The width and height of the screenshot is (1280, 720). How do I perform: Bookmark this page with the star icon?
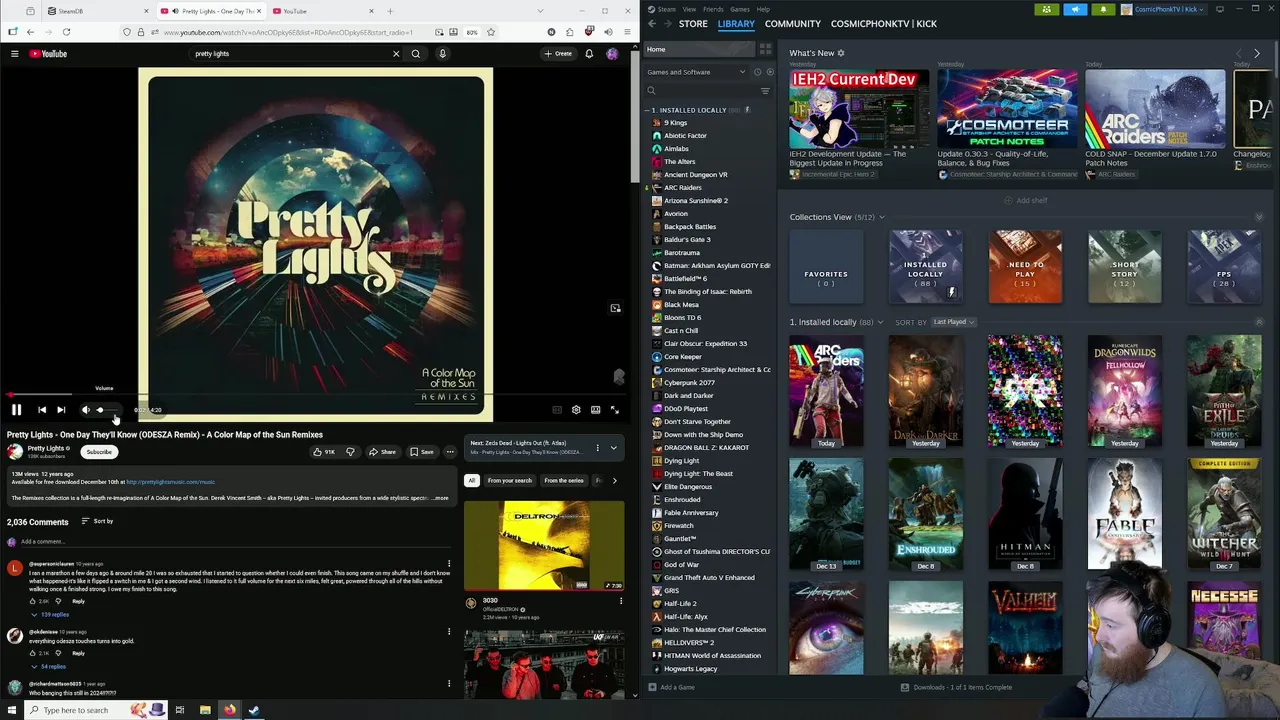[490, 32]
